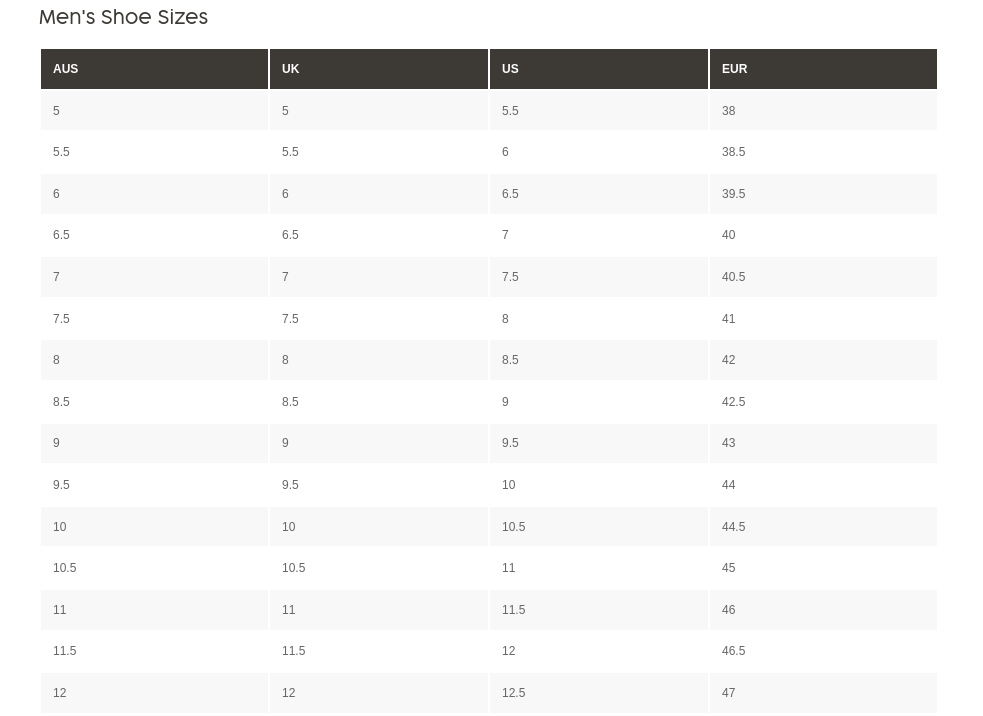Select EUR size 45 cell
This screenshot has height=716, width=983.
(x=823, y=568)
